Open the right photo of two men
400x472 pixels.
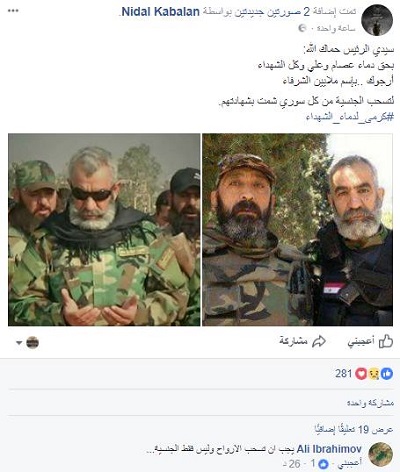tap(297, 230)
